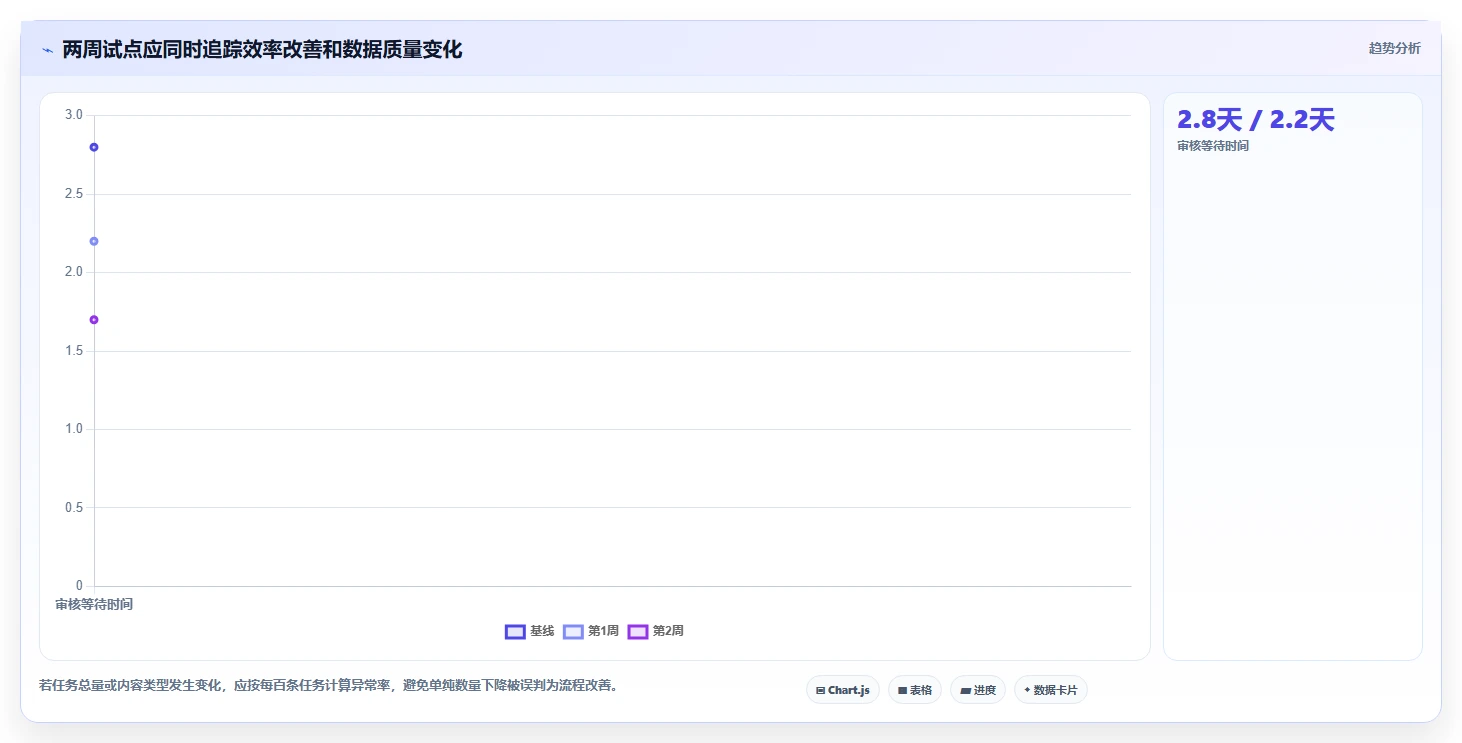Viewport: 1462px width, 743px height.
Task: Click the baseline data point at 2.8
Action: coord(94,147)
